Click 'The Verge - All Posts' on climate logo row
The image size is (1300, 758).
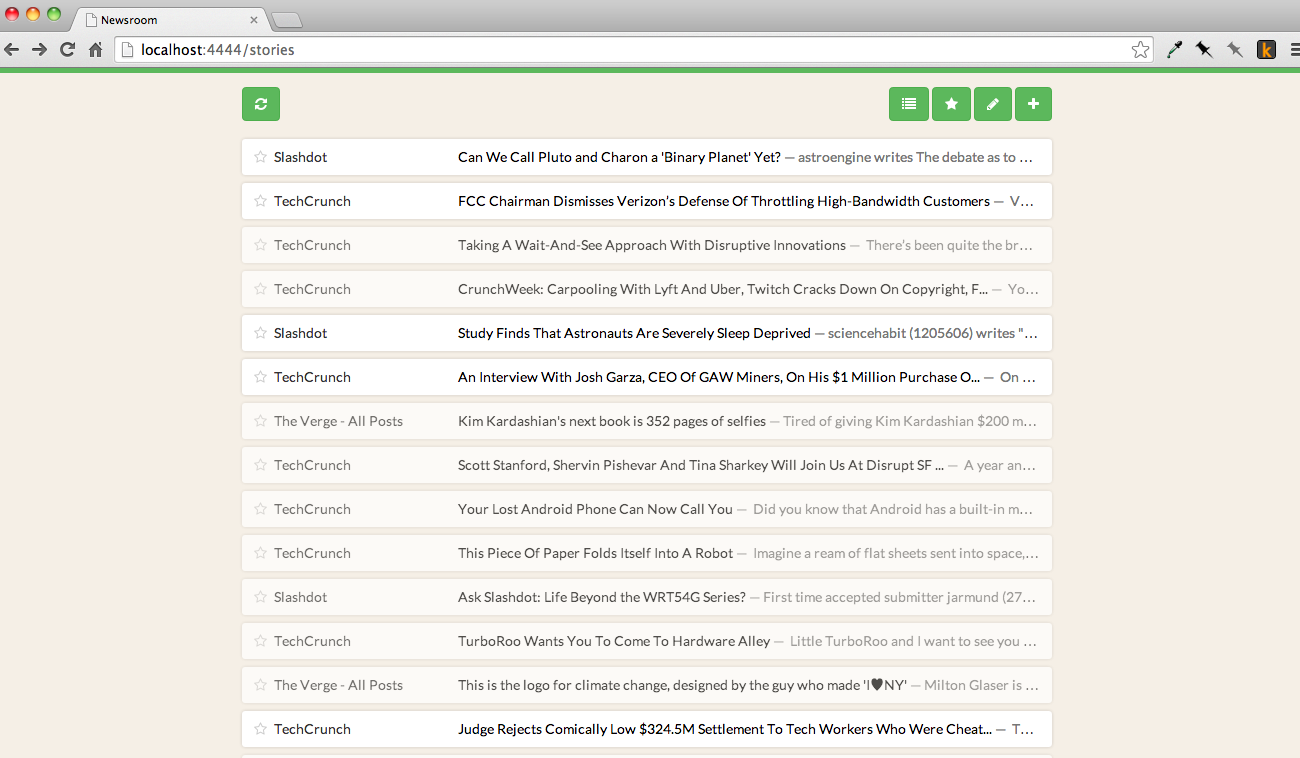coord(338,685)
